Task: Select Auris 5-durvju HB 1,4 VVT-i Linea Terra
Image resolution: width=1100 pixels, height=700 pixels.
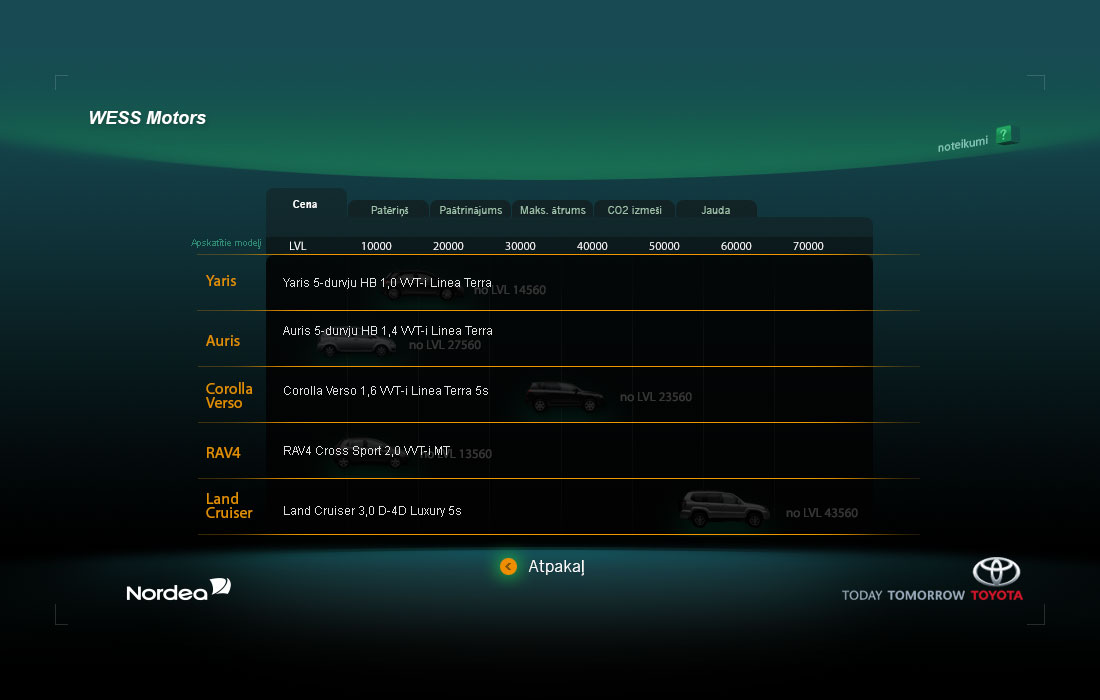Action: click(x=387, y=330)
